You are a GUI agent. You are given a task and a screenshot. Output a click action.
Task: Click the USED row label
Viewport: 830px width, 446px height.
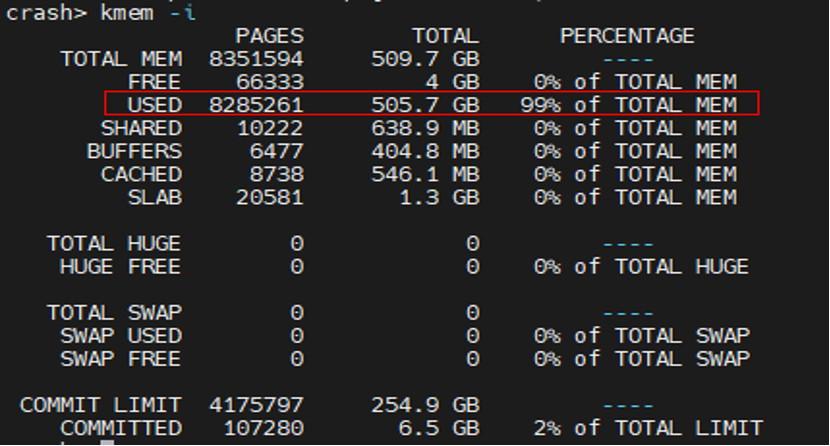click(155, 105)
